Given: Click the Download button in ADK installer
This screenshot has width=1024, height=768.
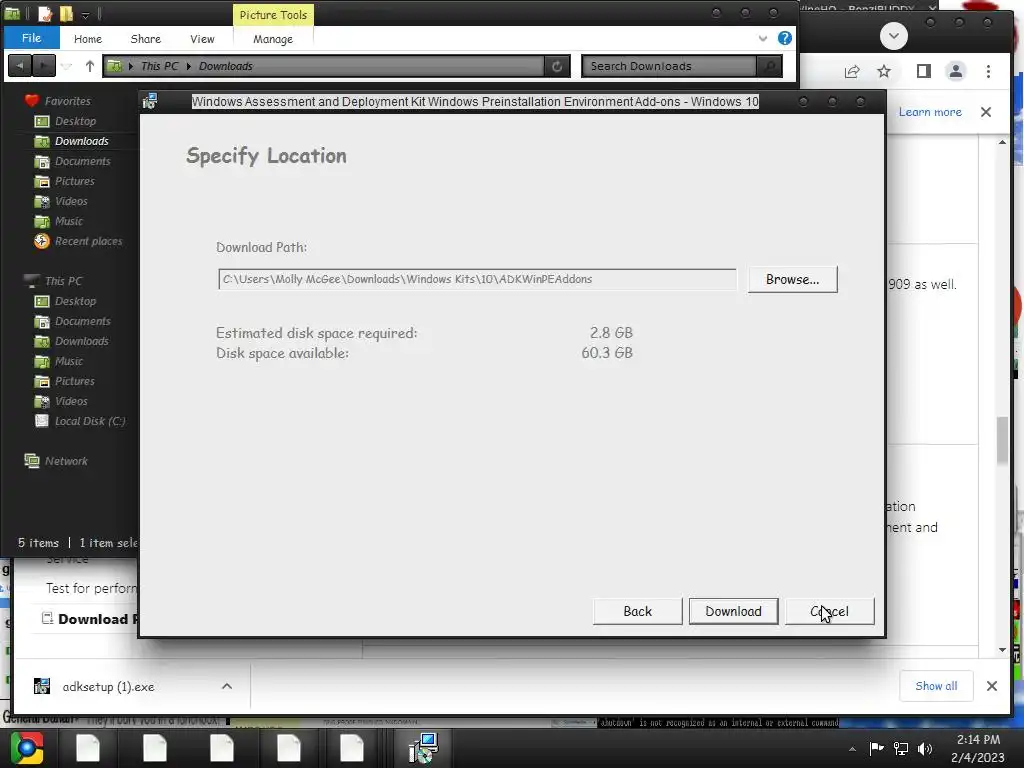Looking at the screenshot, I should 733,611.
